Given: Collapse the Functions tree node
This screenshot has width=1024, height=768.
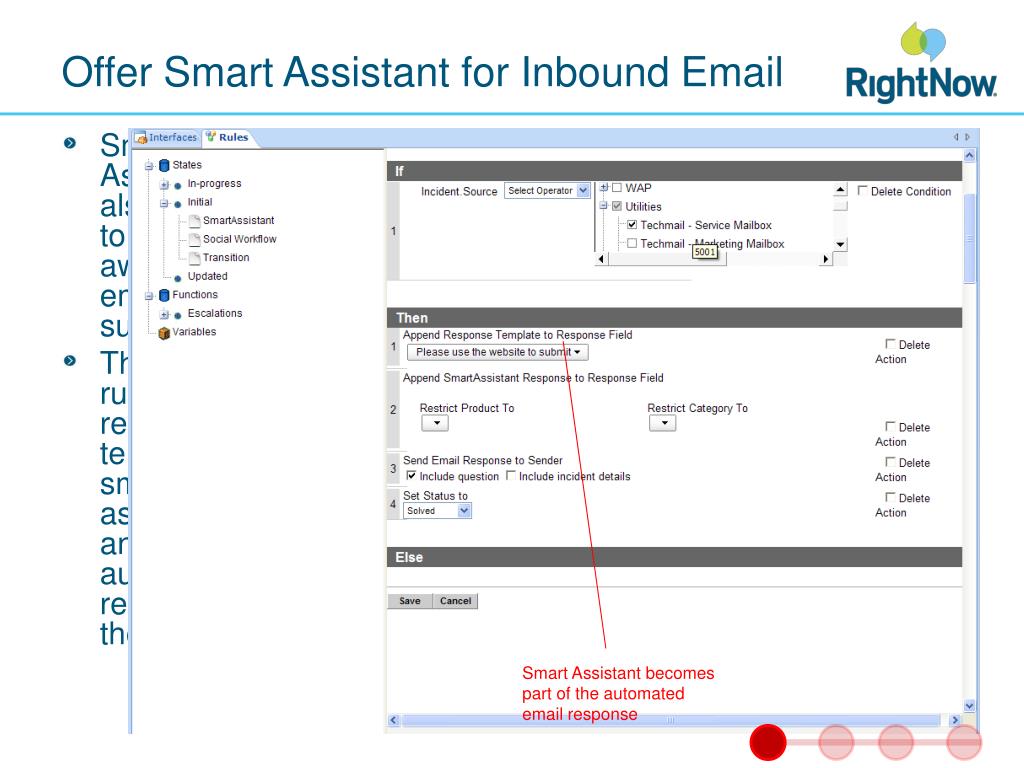Looking at the screenshot, I should [149, 296].
